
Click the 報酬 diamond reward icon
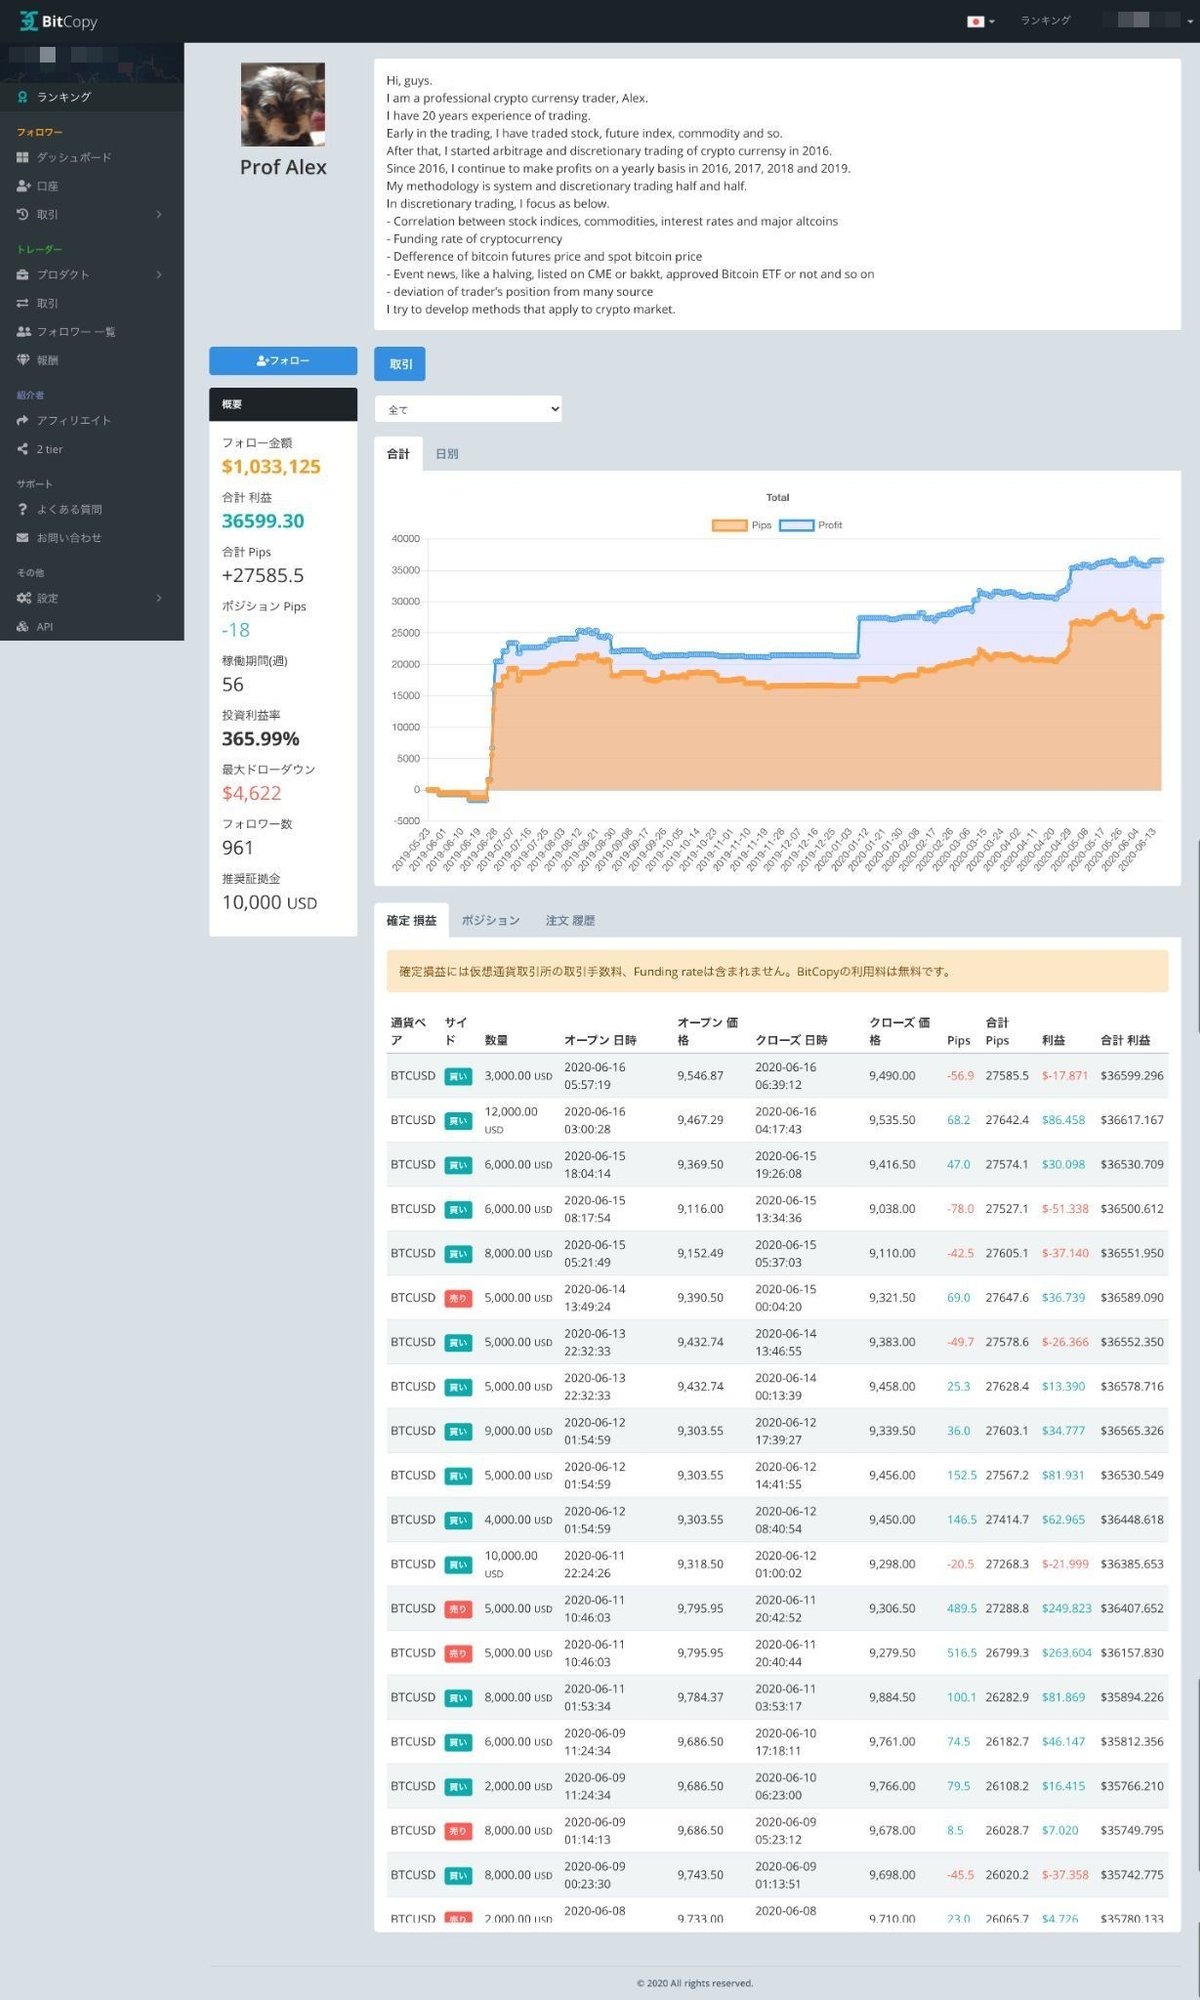pos(23,360)
